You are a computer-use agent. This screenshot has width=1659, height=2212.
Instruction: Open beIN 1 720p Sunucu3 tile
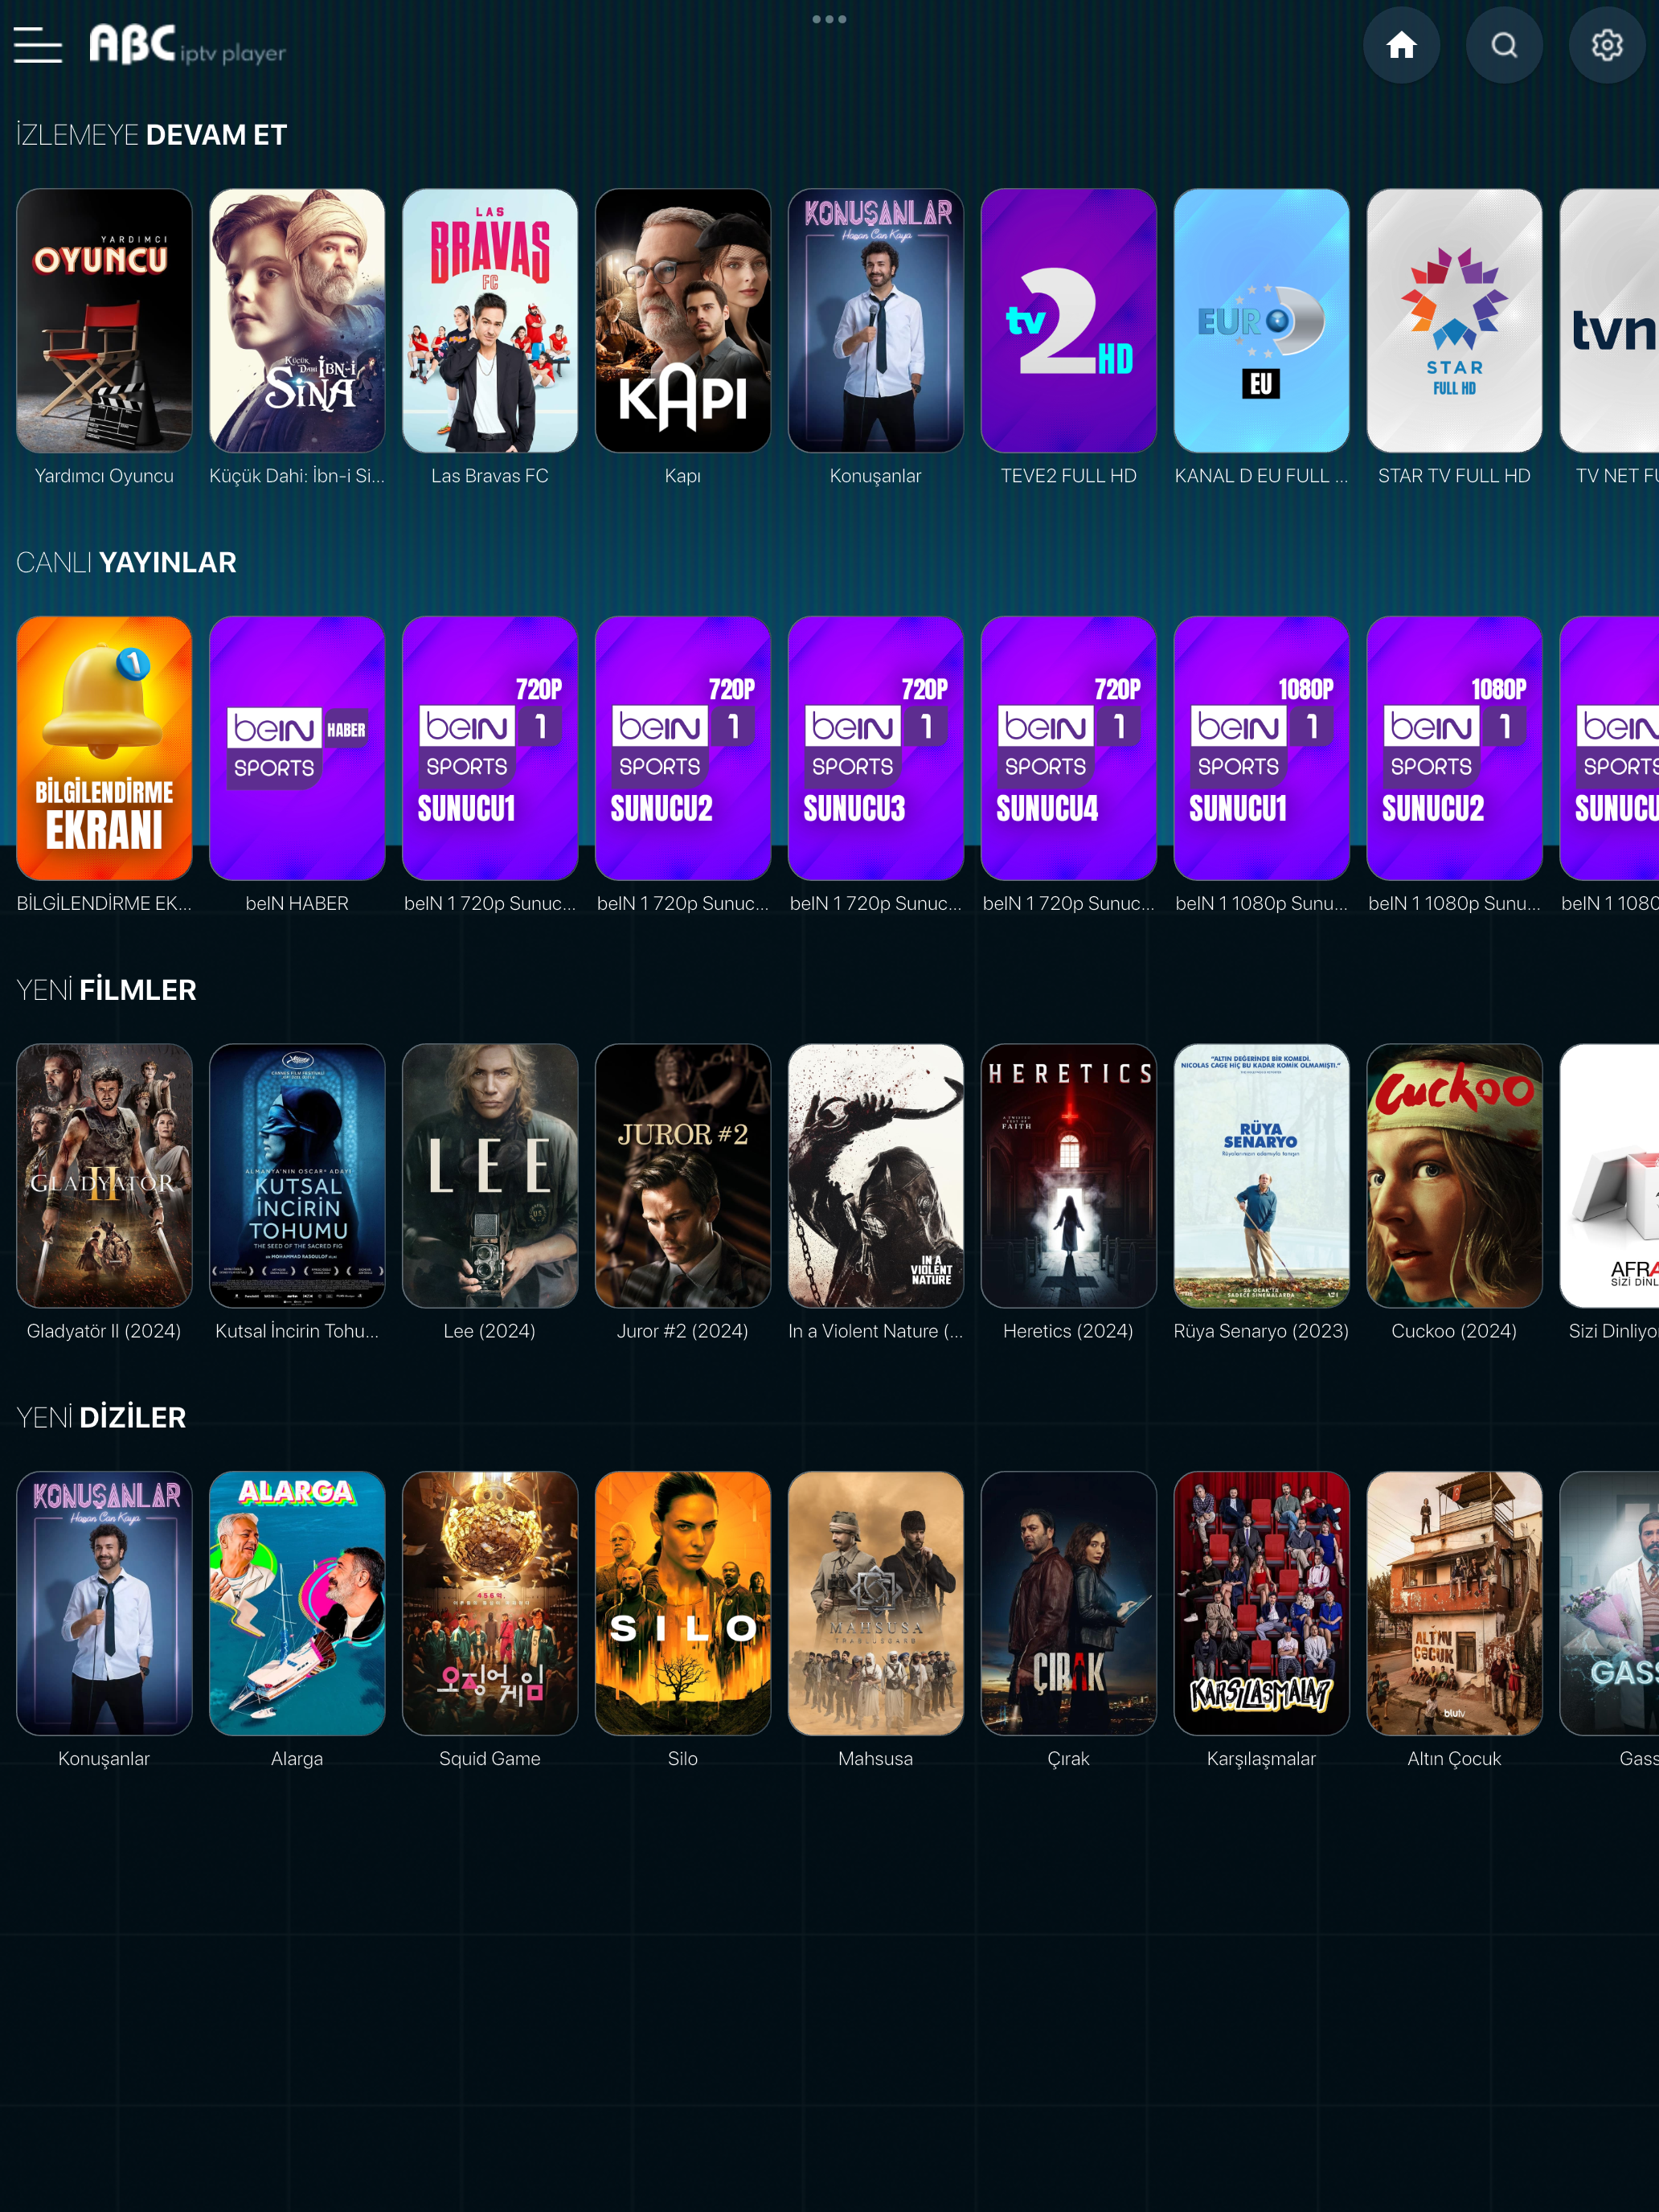click(x=876, y=748)
